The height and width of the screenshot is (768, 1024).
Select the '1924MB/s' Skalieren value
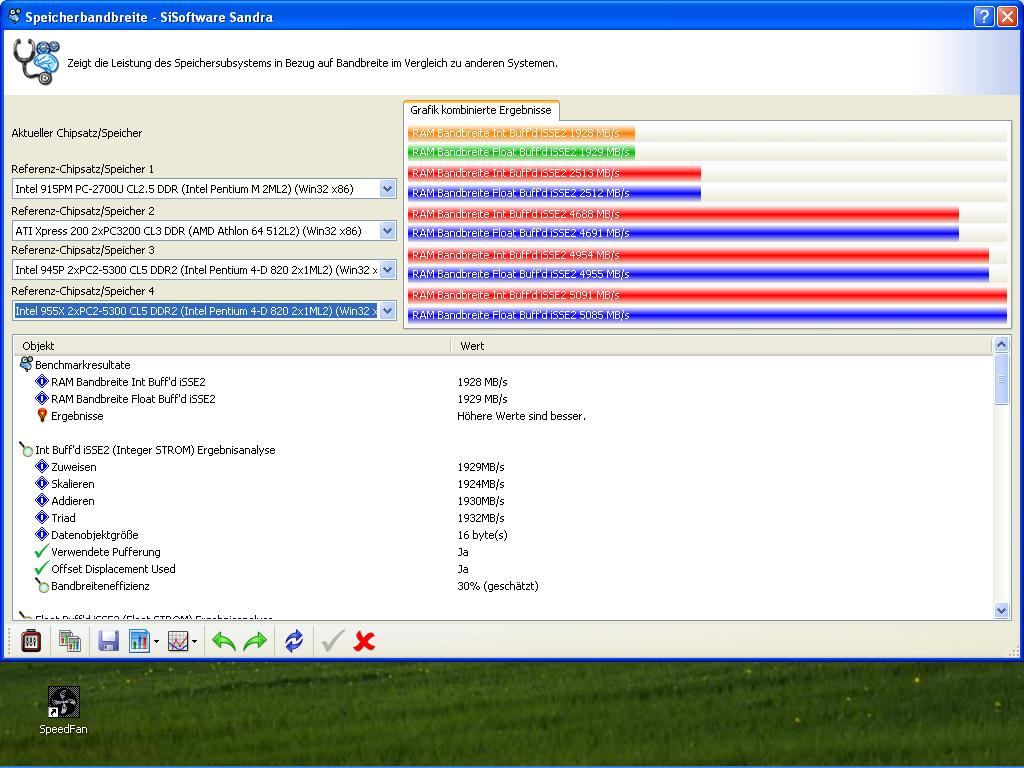481,484
